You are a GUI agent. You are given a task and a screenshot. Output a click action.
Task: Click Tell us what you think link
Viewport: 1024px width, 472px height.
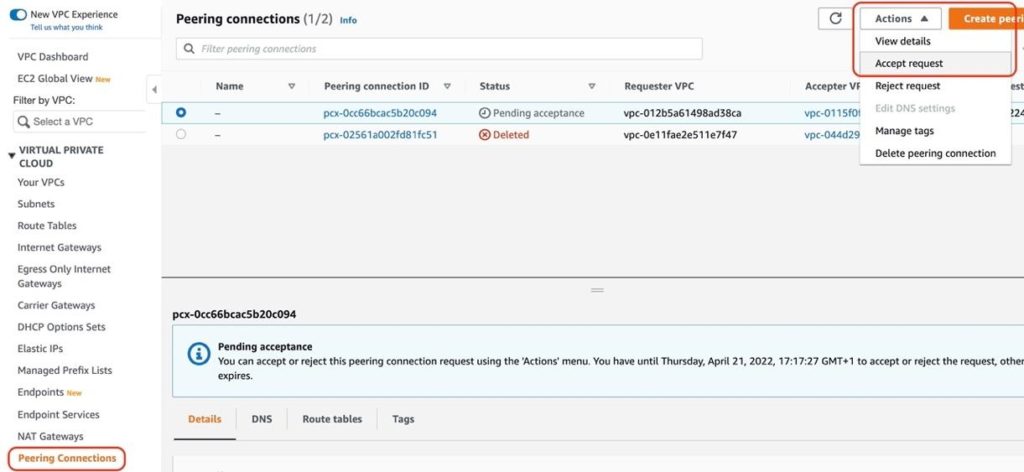[x=66, y=27]
